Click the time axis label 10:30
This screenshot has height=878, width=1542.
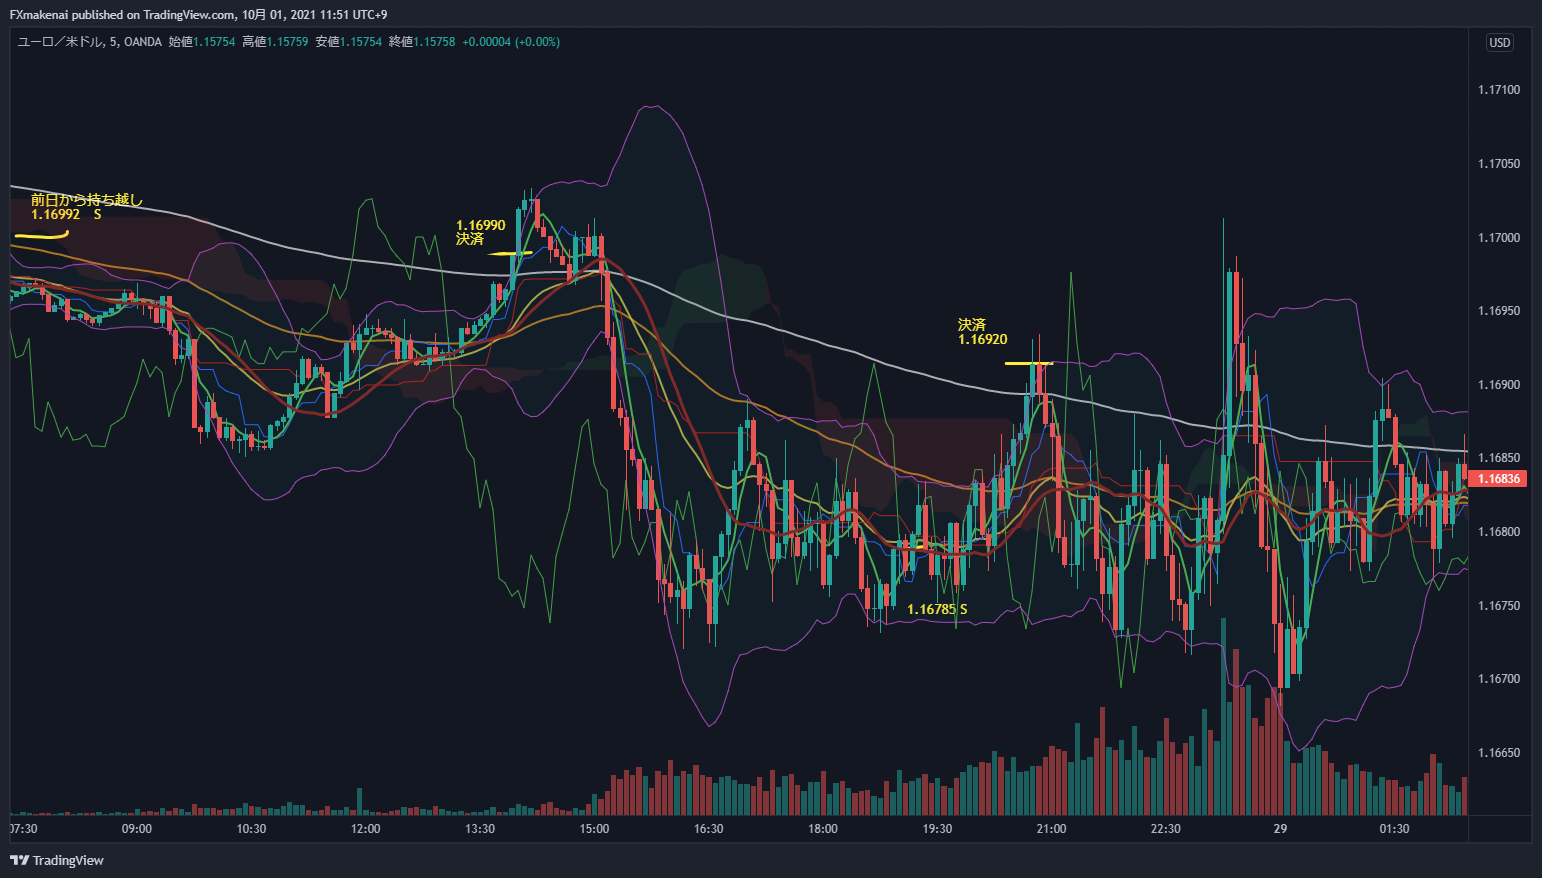(251, 829)
